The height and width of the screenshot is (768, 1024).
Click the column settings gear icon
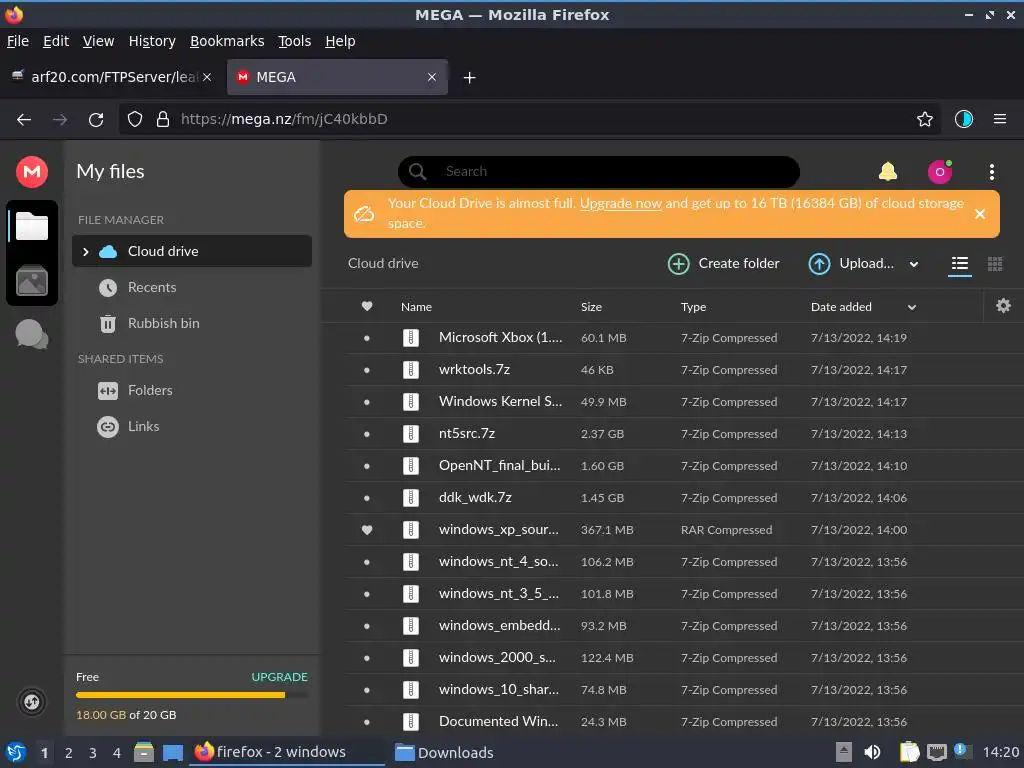point(1003,306)
